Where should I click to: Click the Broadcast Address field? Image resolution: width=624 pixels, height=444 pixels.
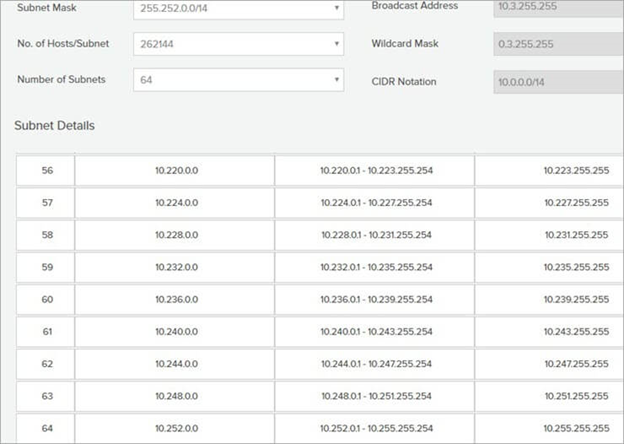pos(557,8)
